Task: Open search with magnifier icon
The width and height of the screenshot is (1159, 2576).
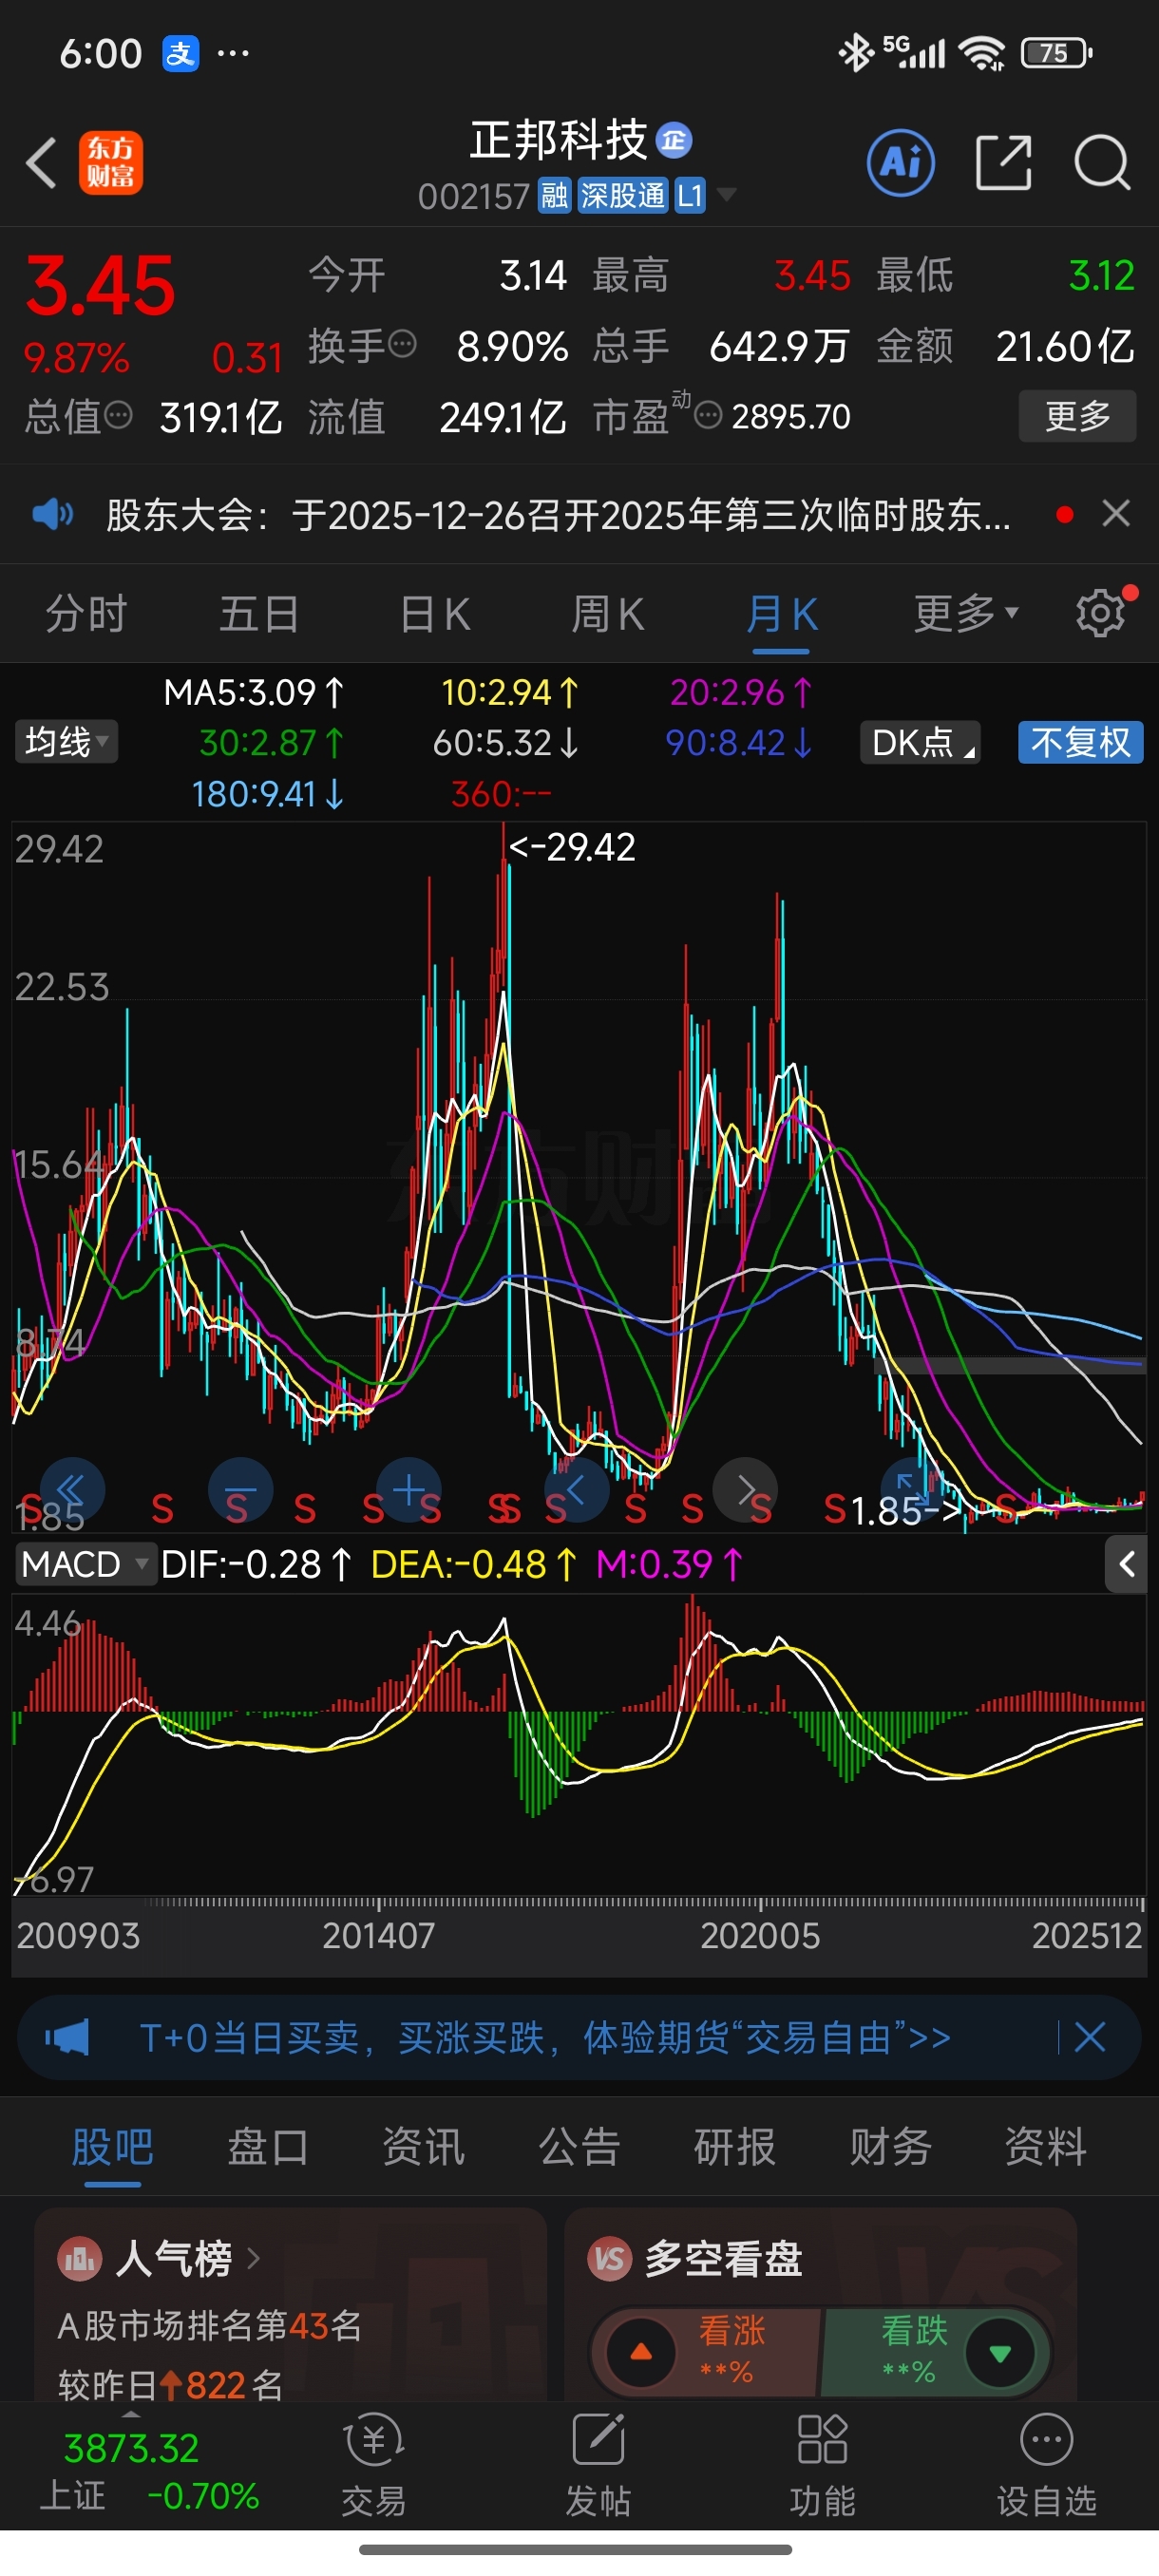Action: (1102, 163)
